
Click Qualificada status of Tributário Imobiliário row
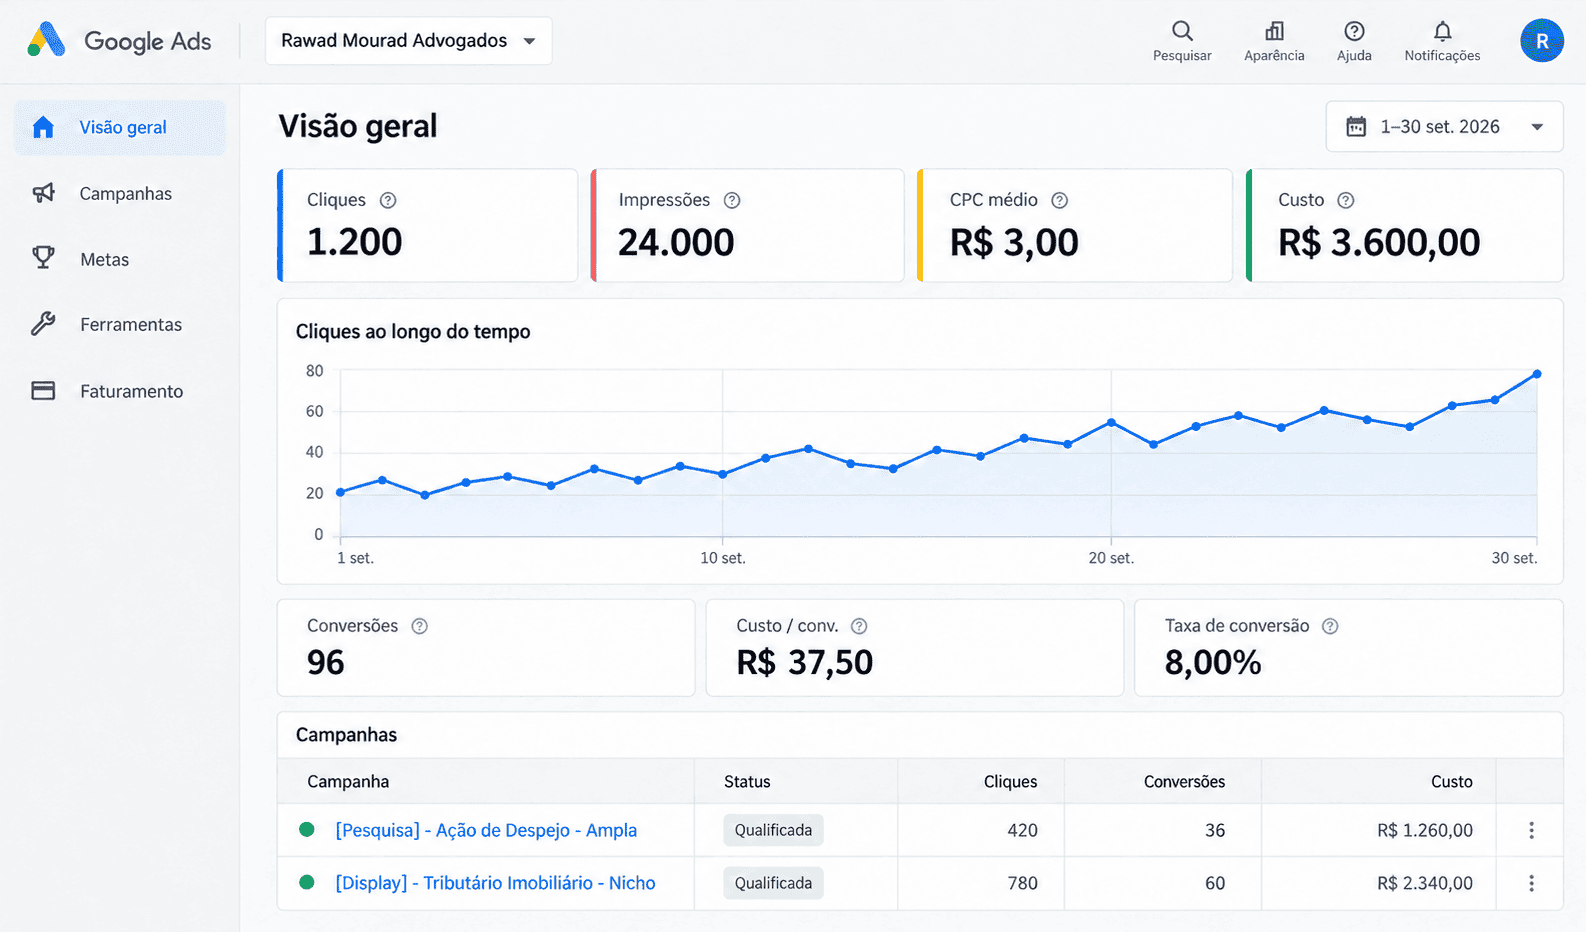773,883
